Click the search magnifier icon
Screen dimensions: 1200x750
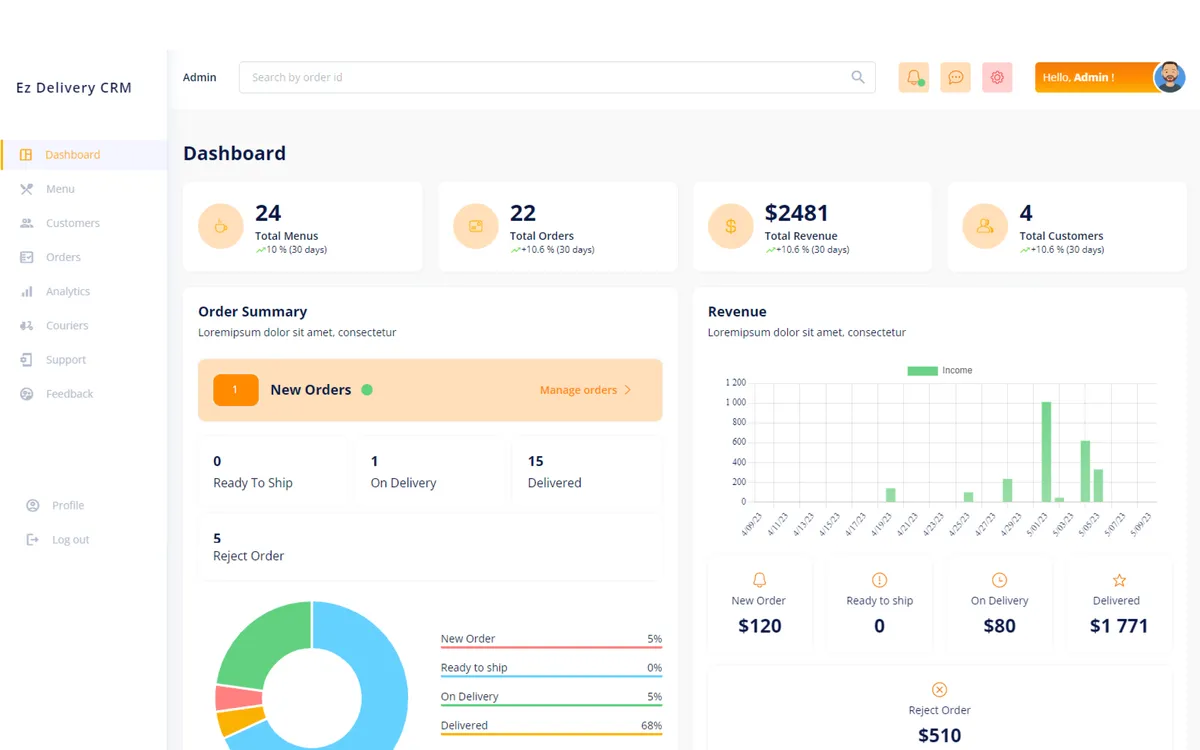click(858, 77)
